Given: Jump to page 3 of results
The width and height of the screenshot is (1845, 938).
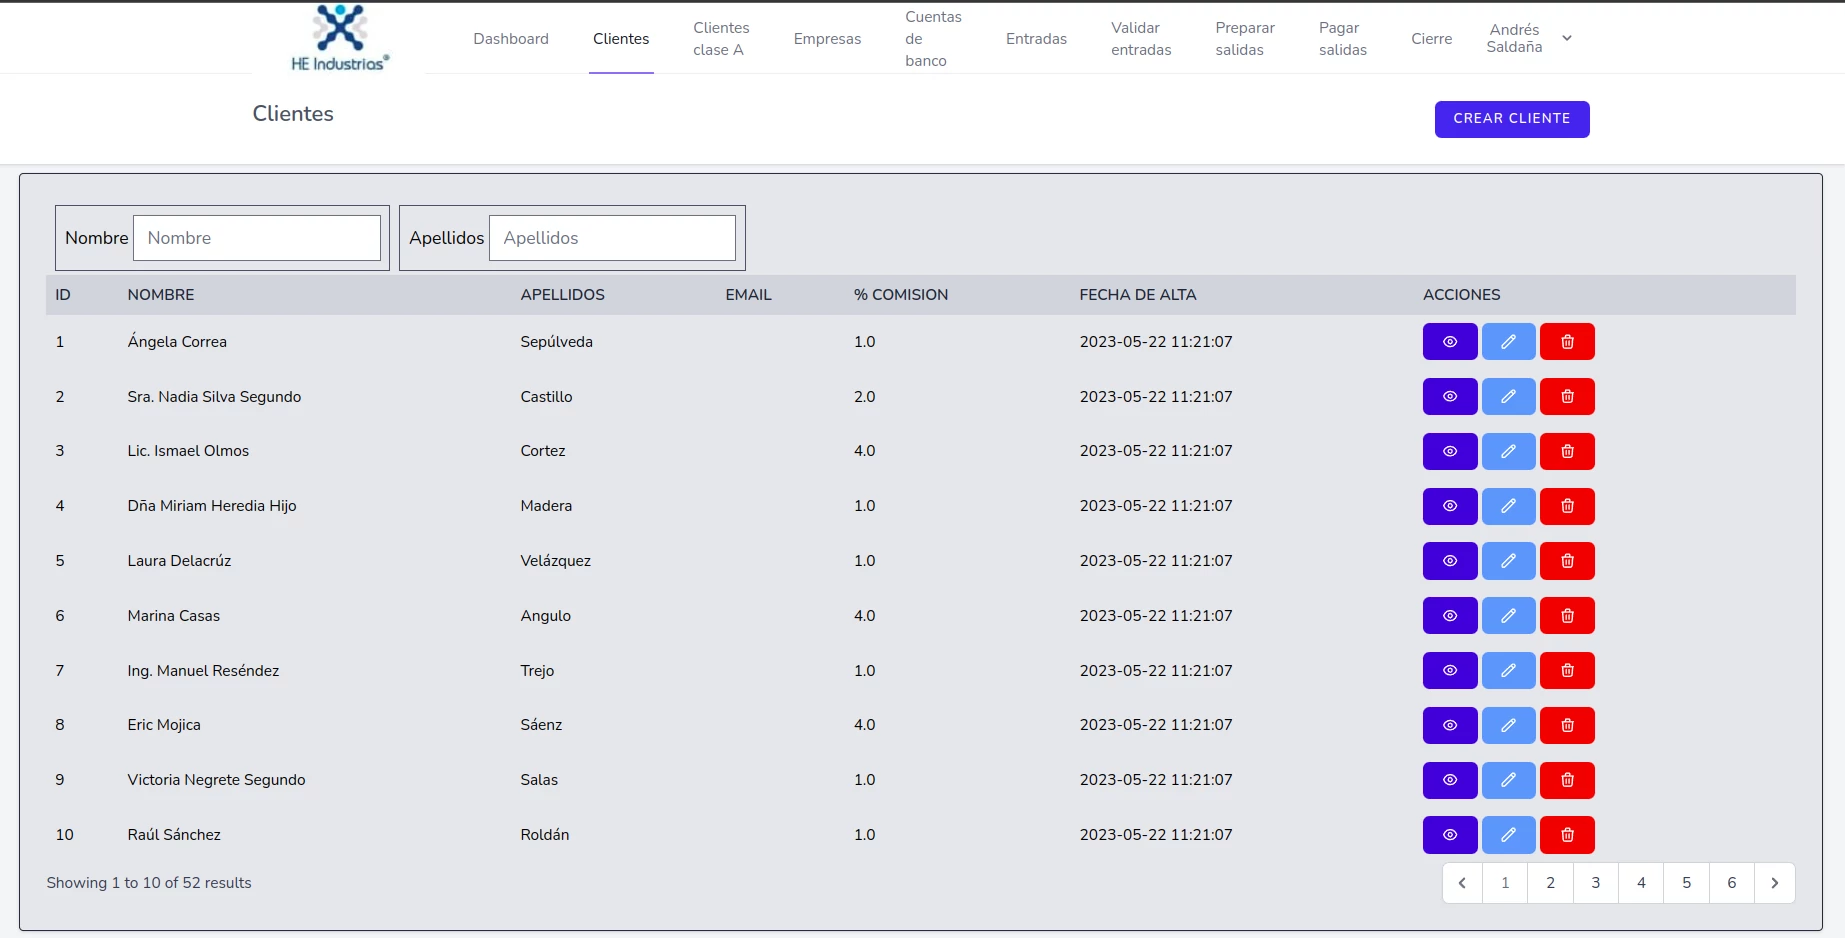Looking at the screenshot, I should click(1595, 883).
